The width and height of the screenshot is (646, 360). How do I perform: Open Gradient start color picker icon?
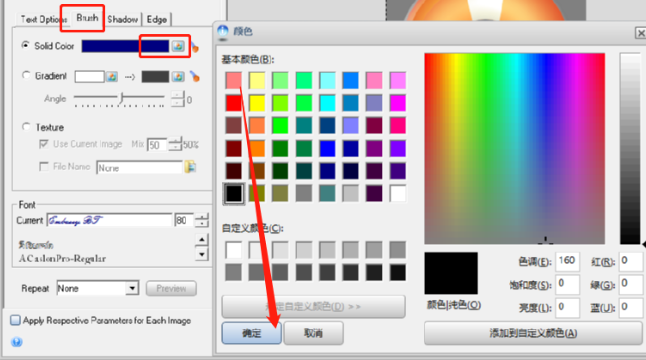click(x=112, y=77)
